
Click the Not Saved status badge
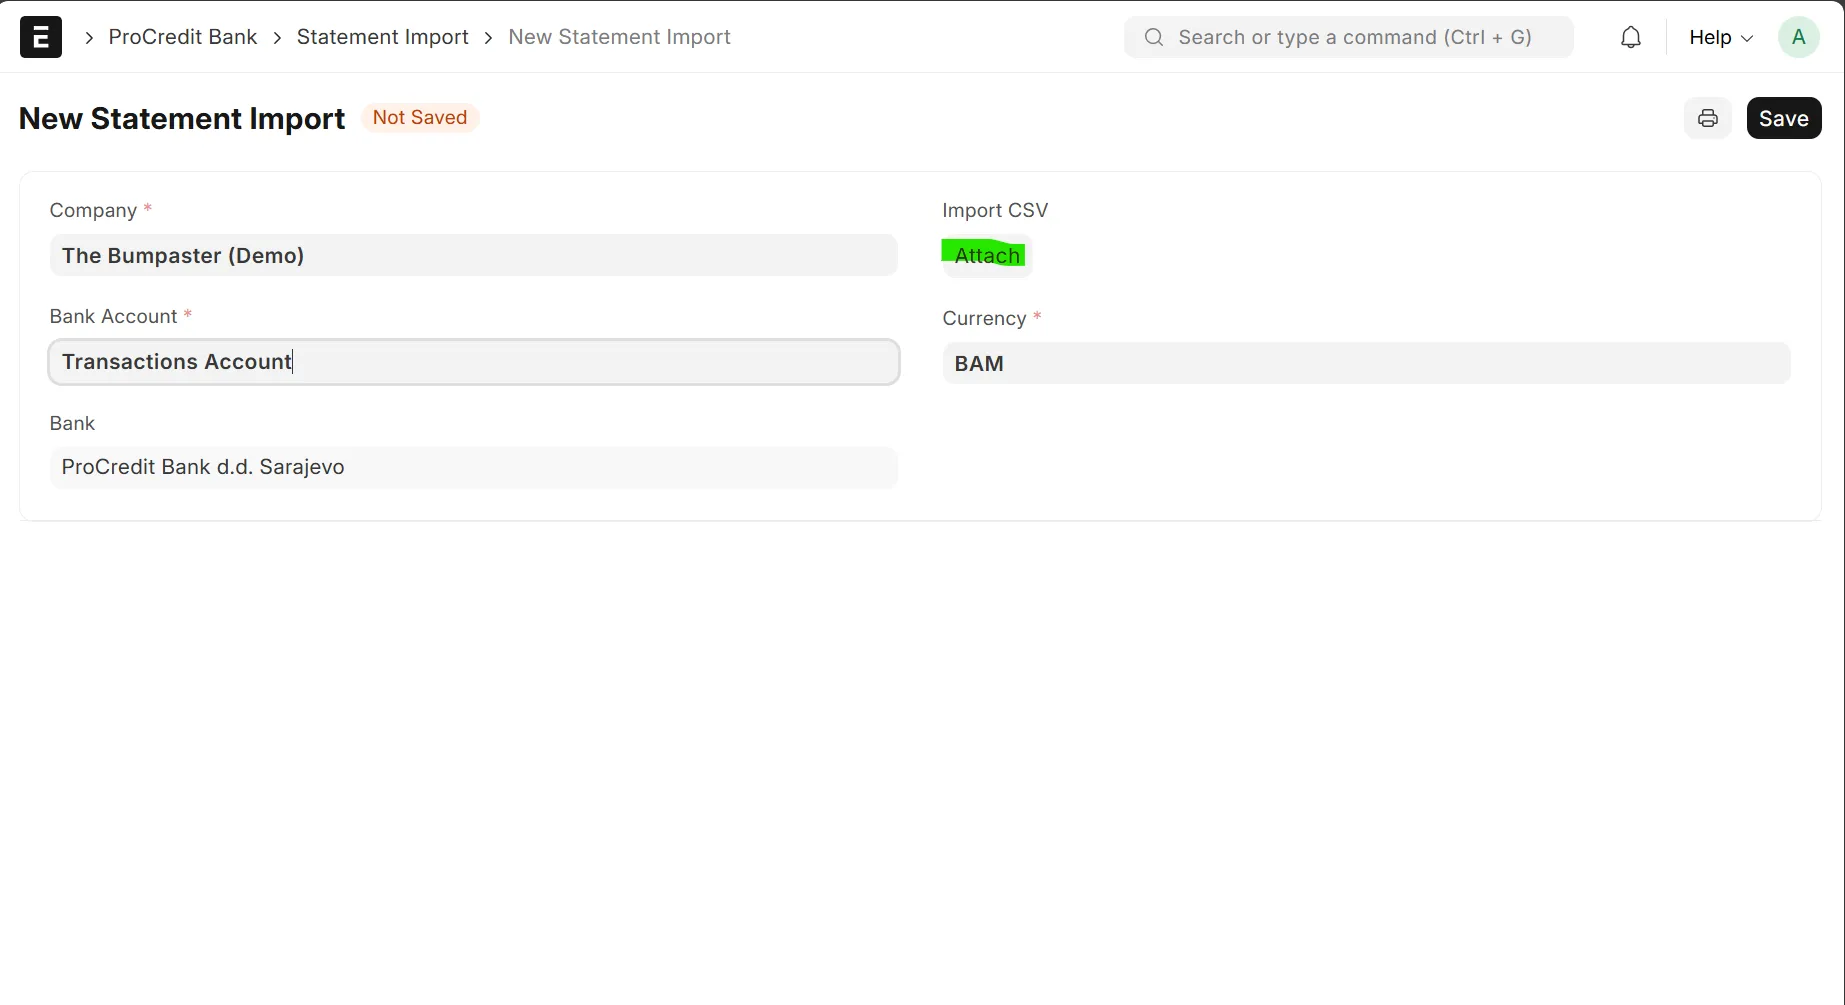420,117
